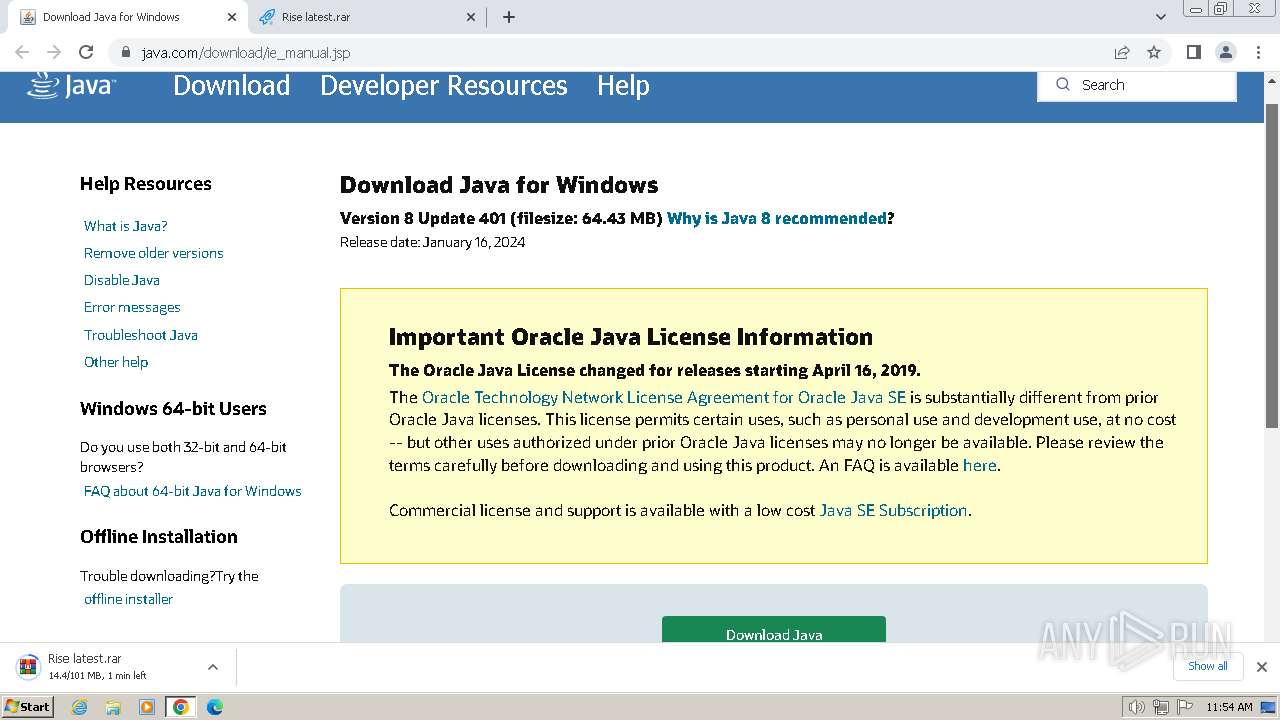Screen dimensions: 1280x720
Task: Open Internet Explorer from taskbar
Action: click(x=80, y=707)
